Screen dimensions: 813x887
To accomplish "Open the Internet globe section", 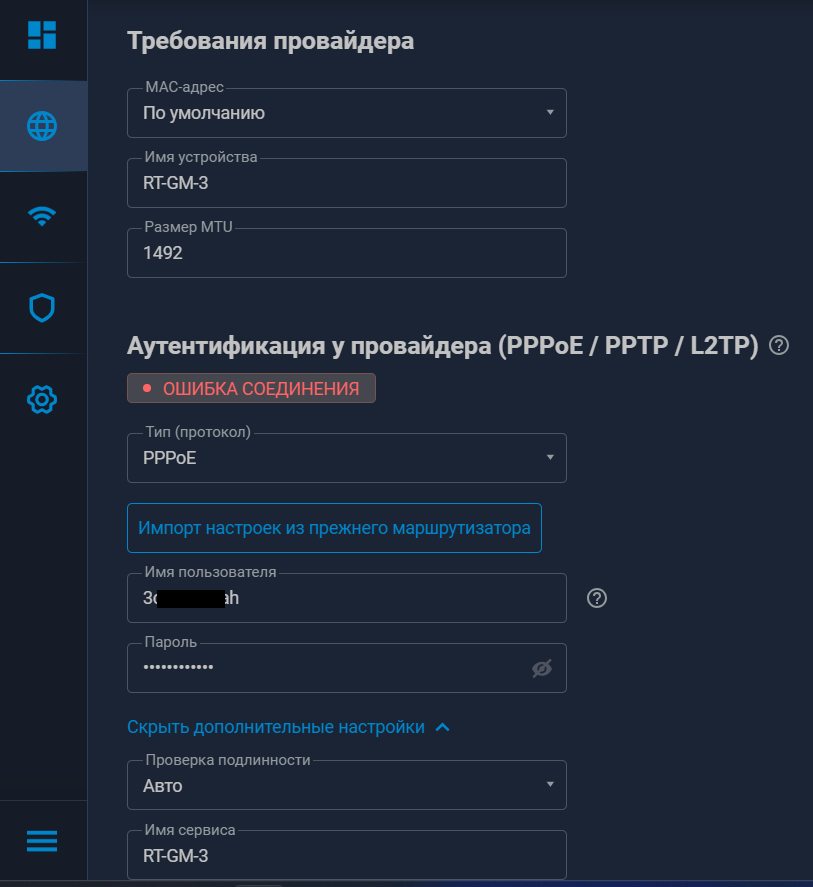I will coord(42,126).
